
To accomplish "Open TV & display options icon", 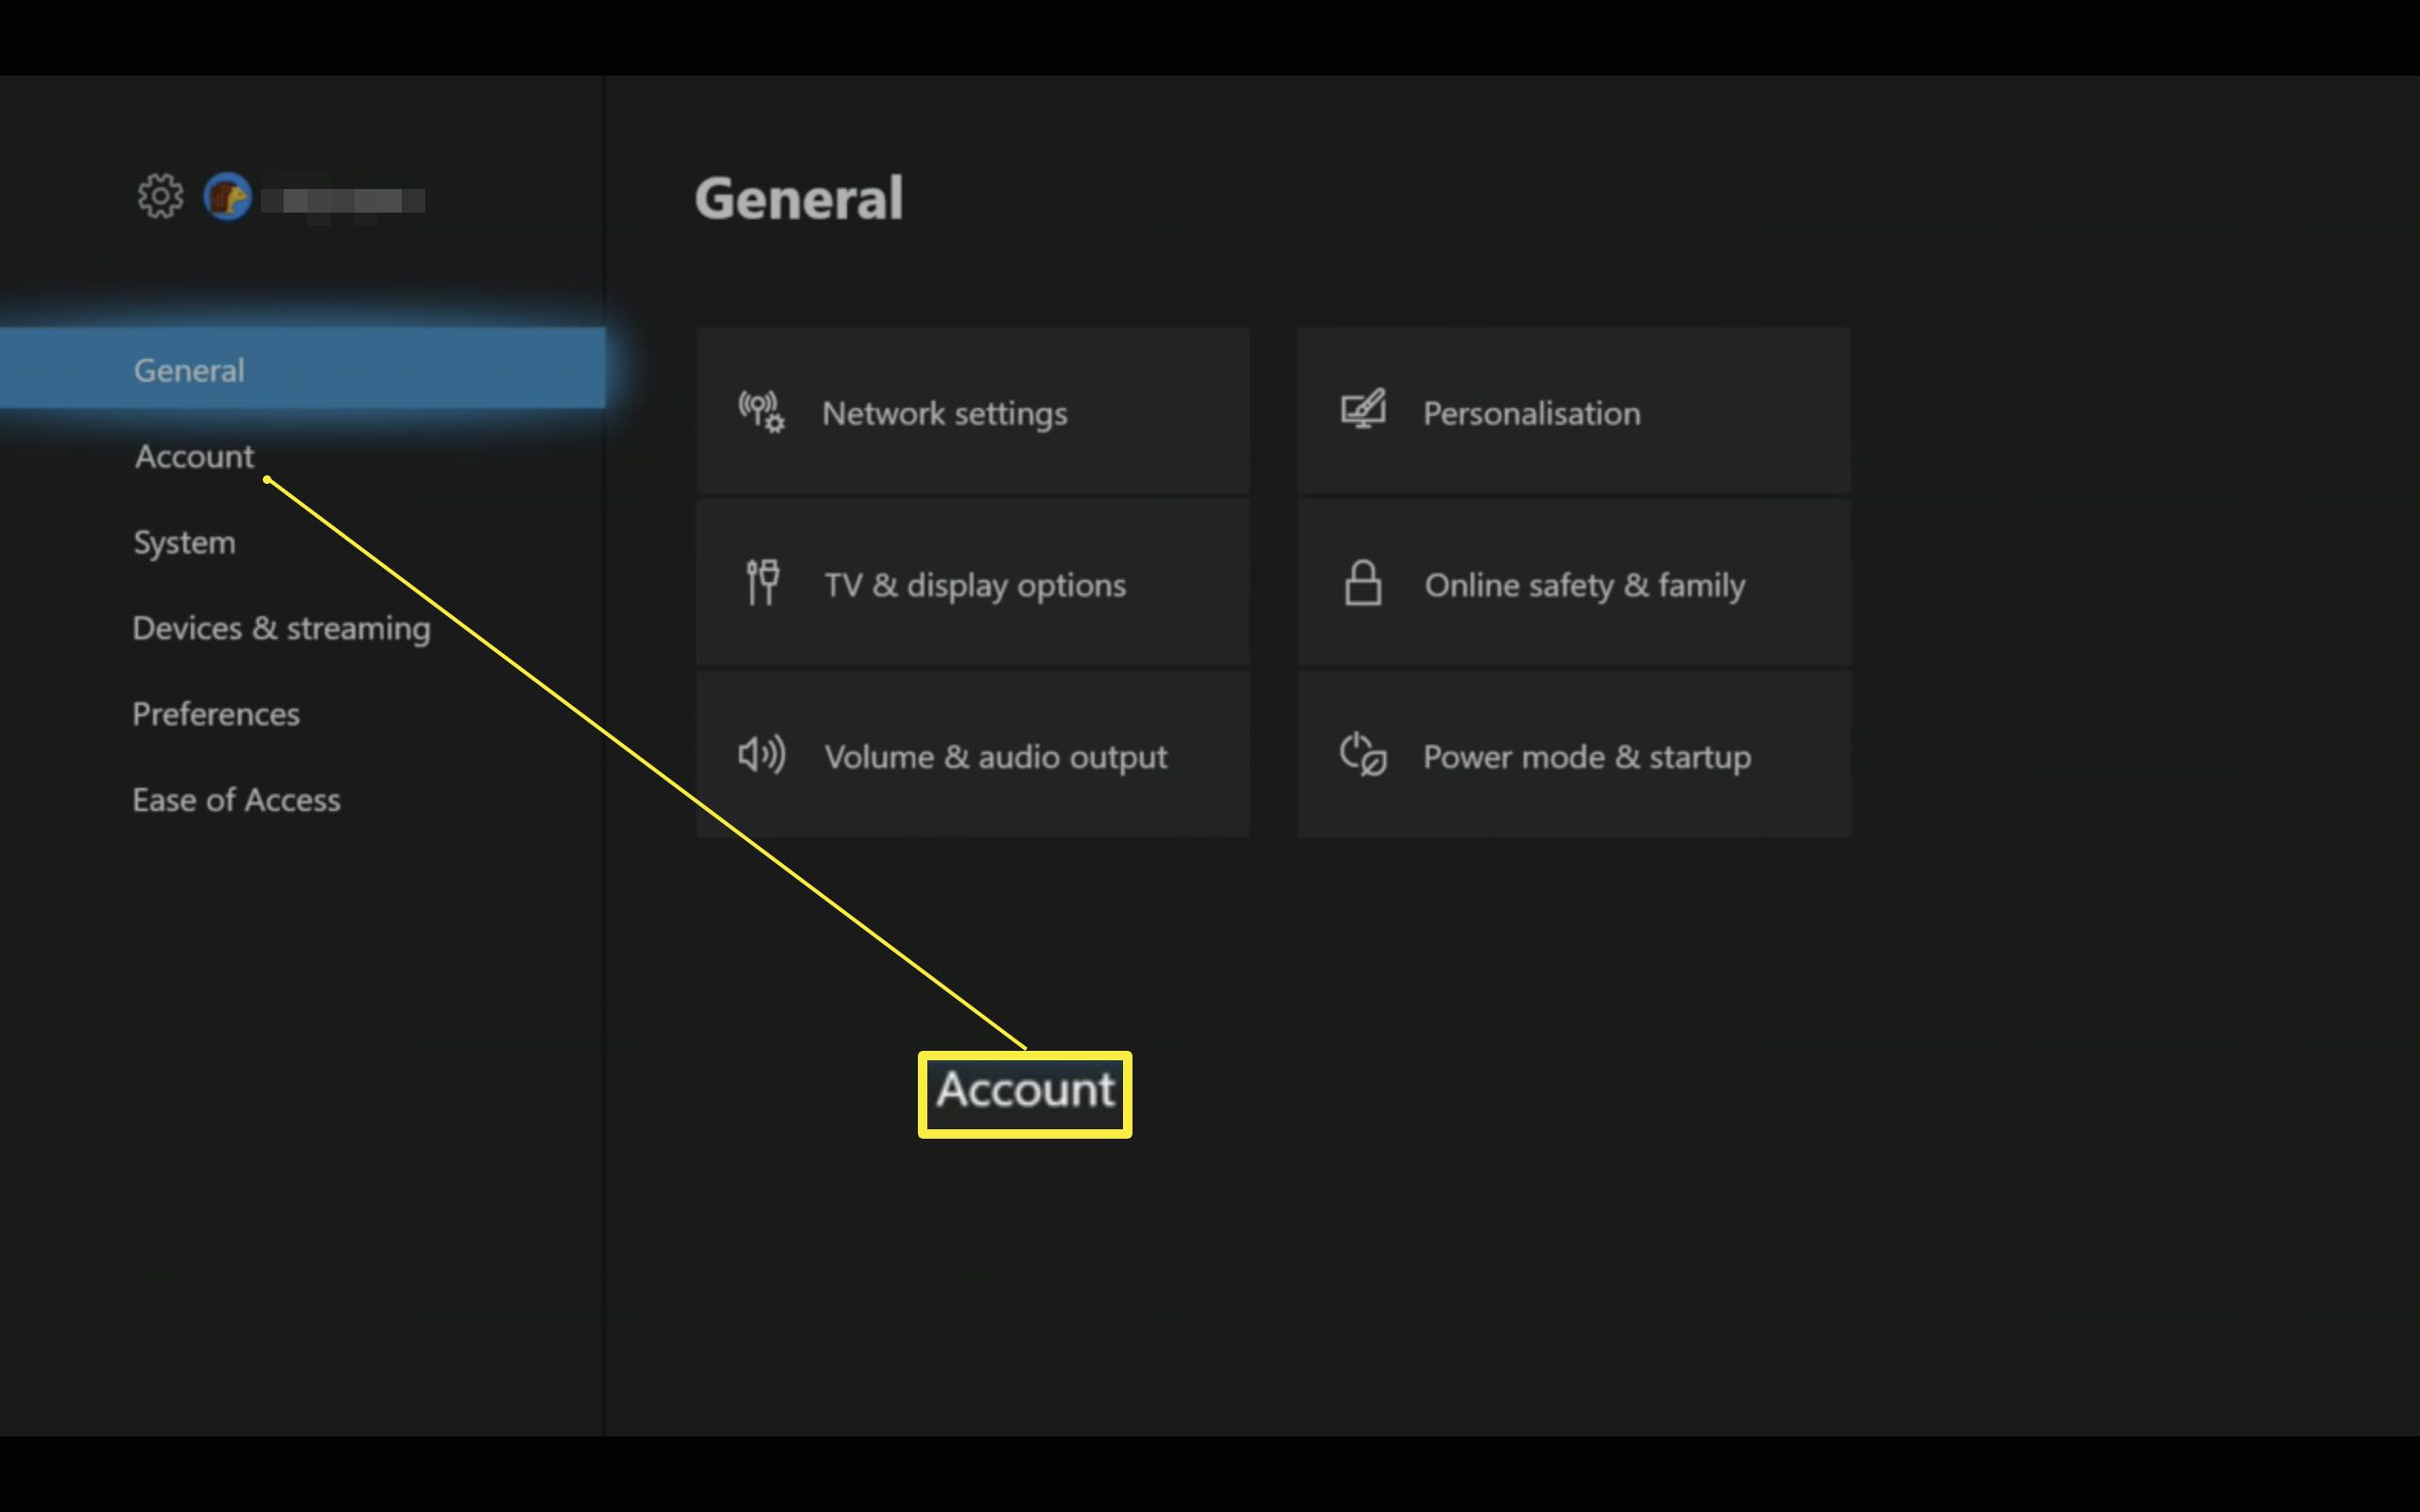I will click(761, 582).
